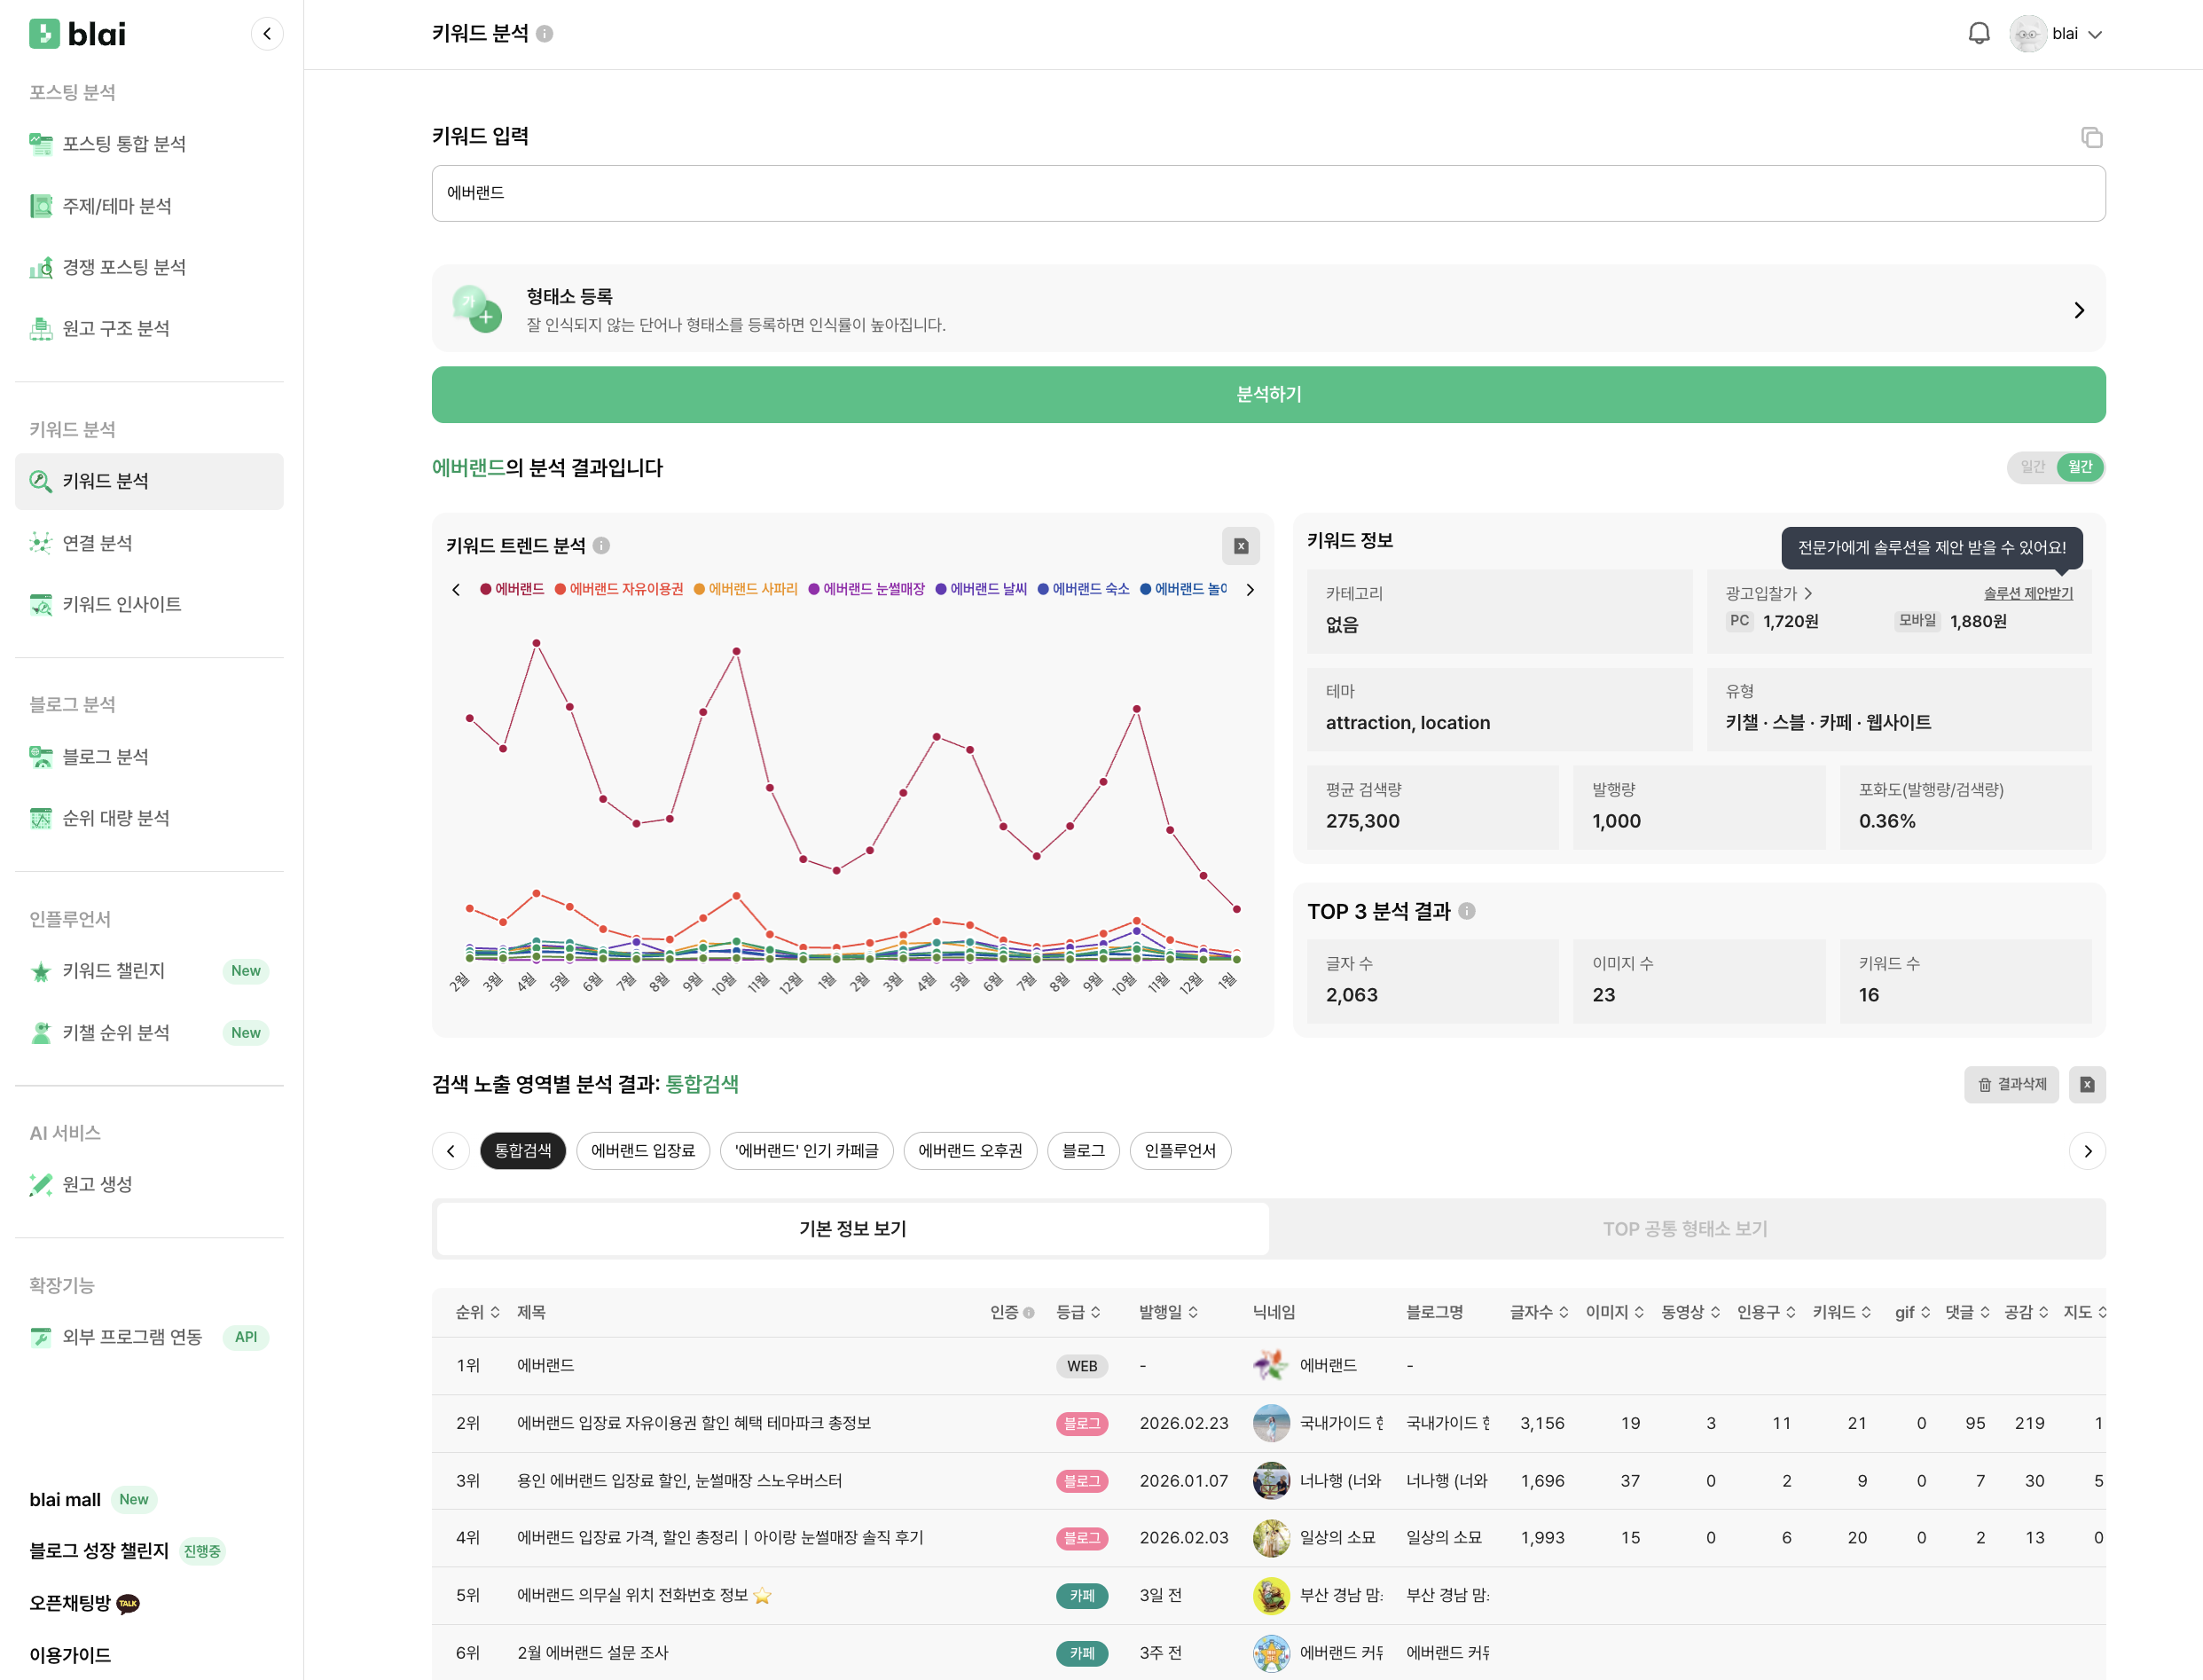2203x1680 pixels.
Task: Switch to the TOP 공통 형태소 보기 tab
Action: [x=1685, y=1228]
